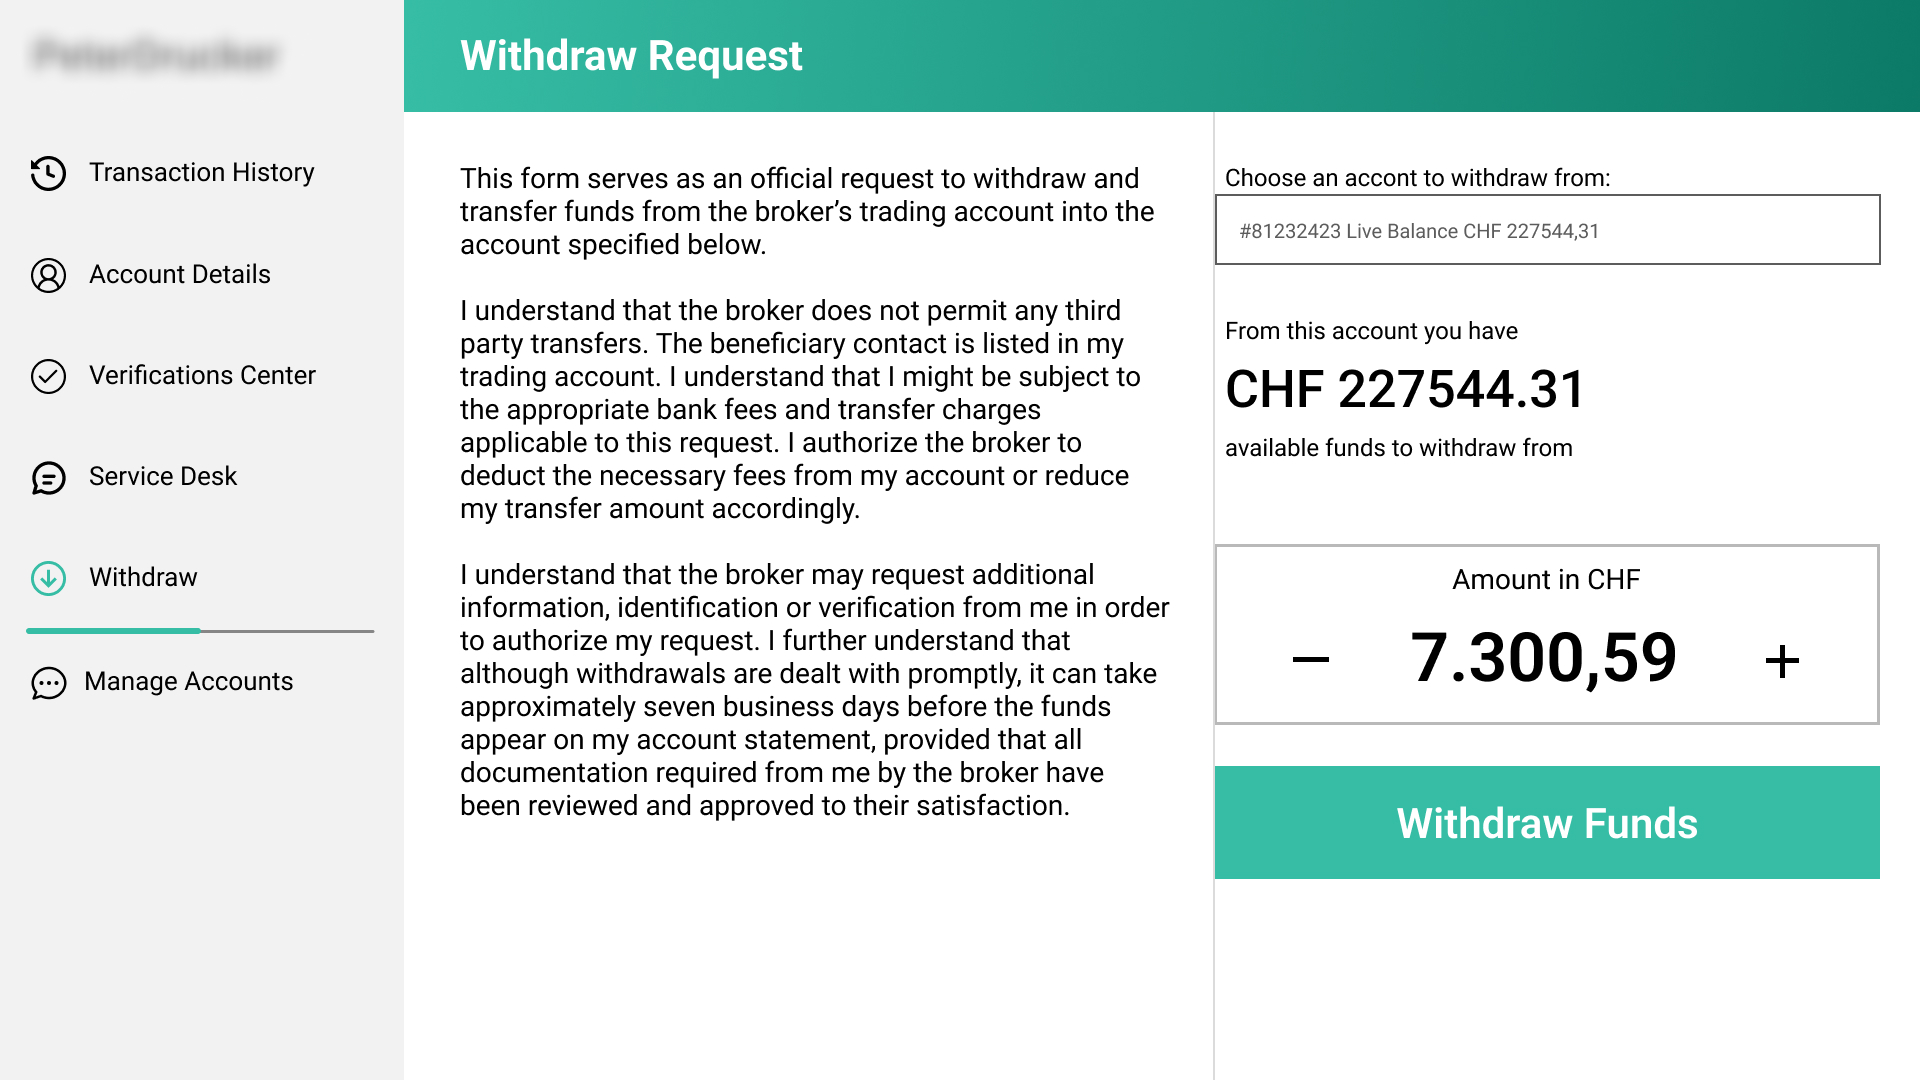Image resolution: width=1920 pixels, height=1080 pixels.
Task: Open the account selection dropdown
Action: (x=1547, y=230)
